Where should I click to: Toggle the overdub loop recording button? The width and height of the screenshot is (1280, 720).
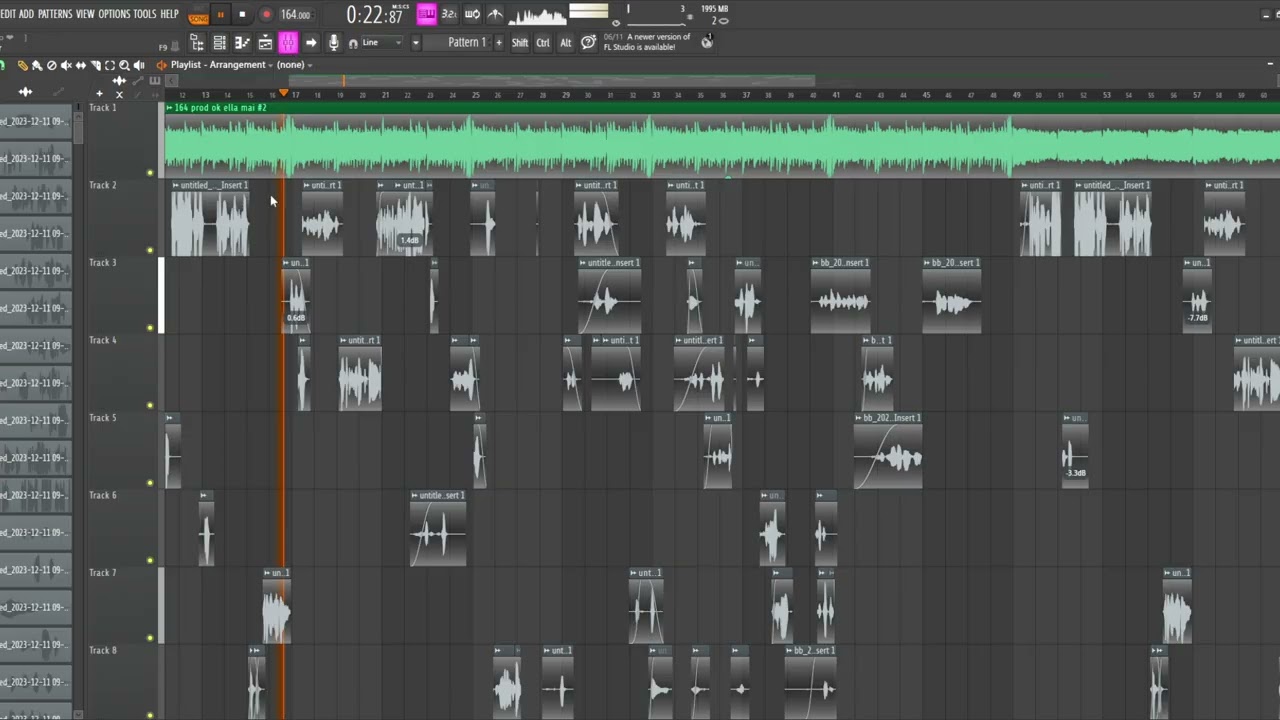click(x=472, y=14)
